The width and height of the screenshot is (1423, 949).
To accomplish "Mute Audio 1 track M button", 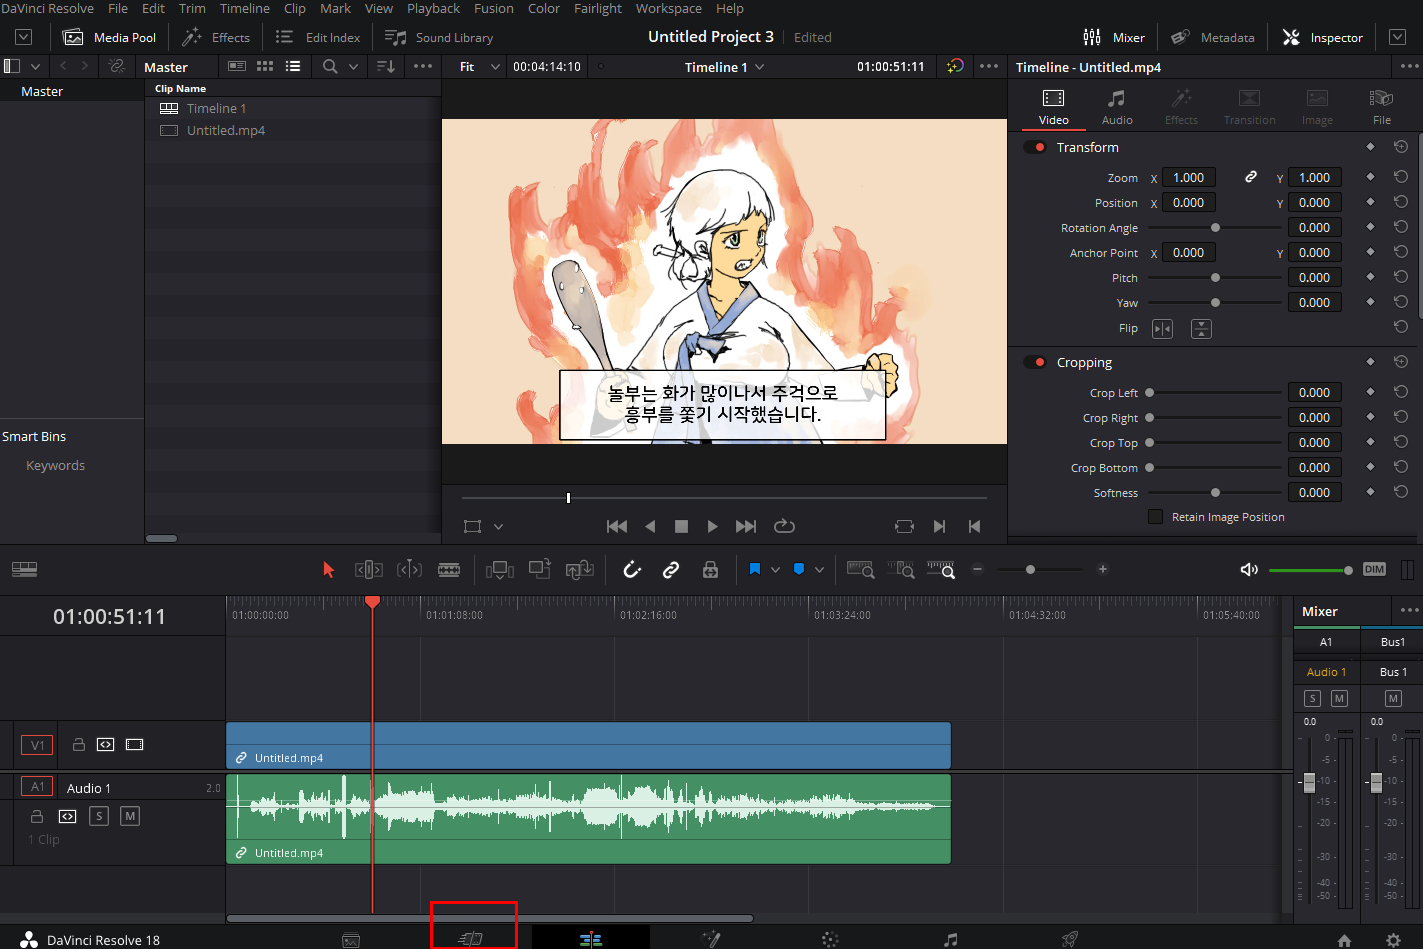I will pyautogui.click(x=130, y=816).
